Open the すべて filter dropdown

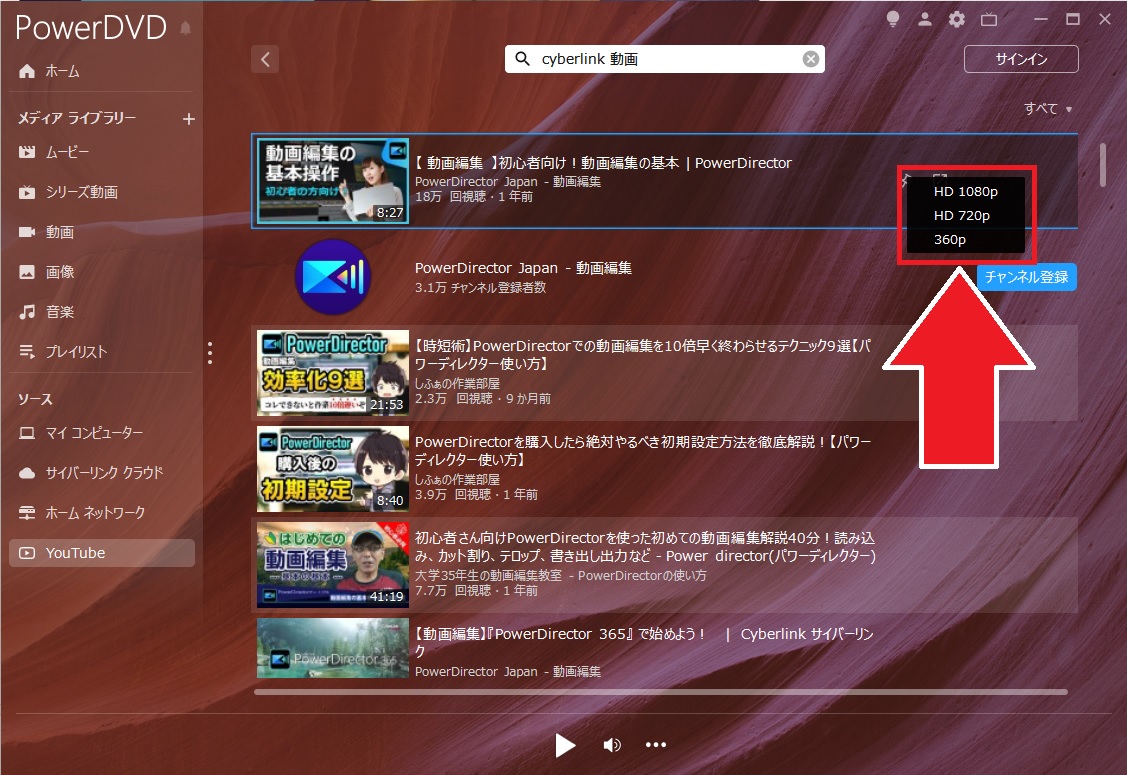tap(1048, 109)
